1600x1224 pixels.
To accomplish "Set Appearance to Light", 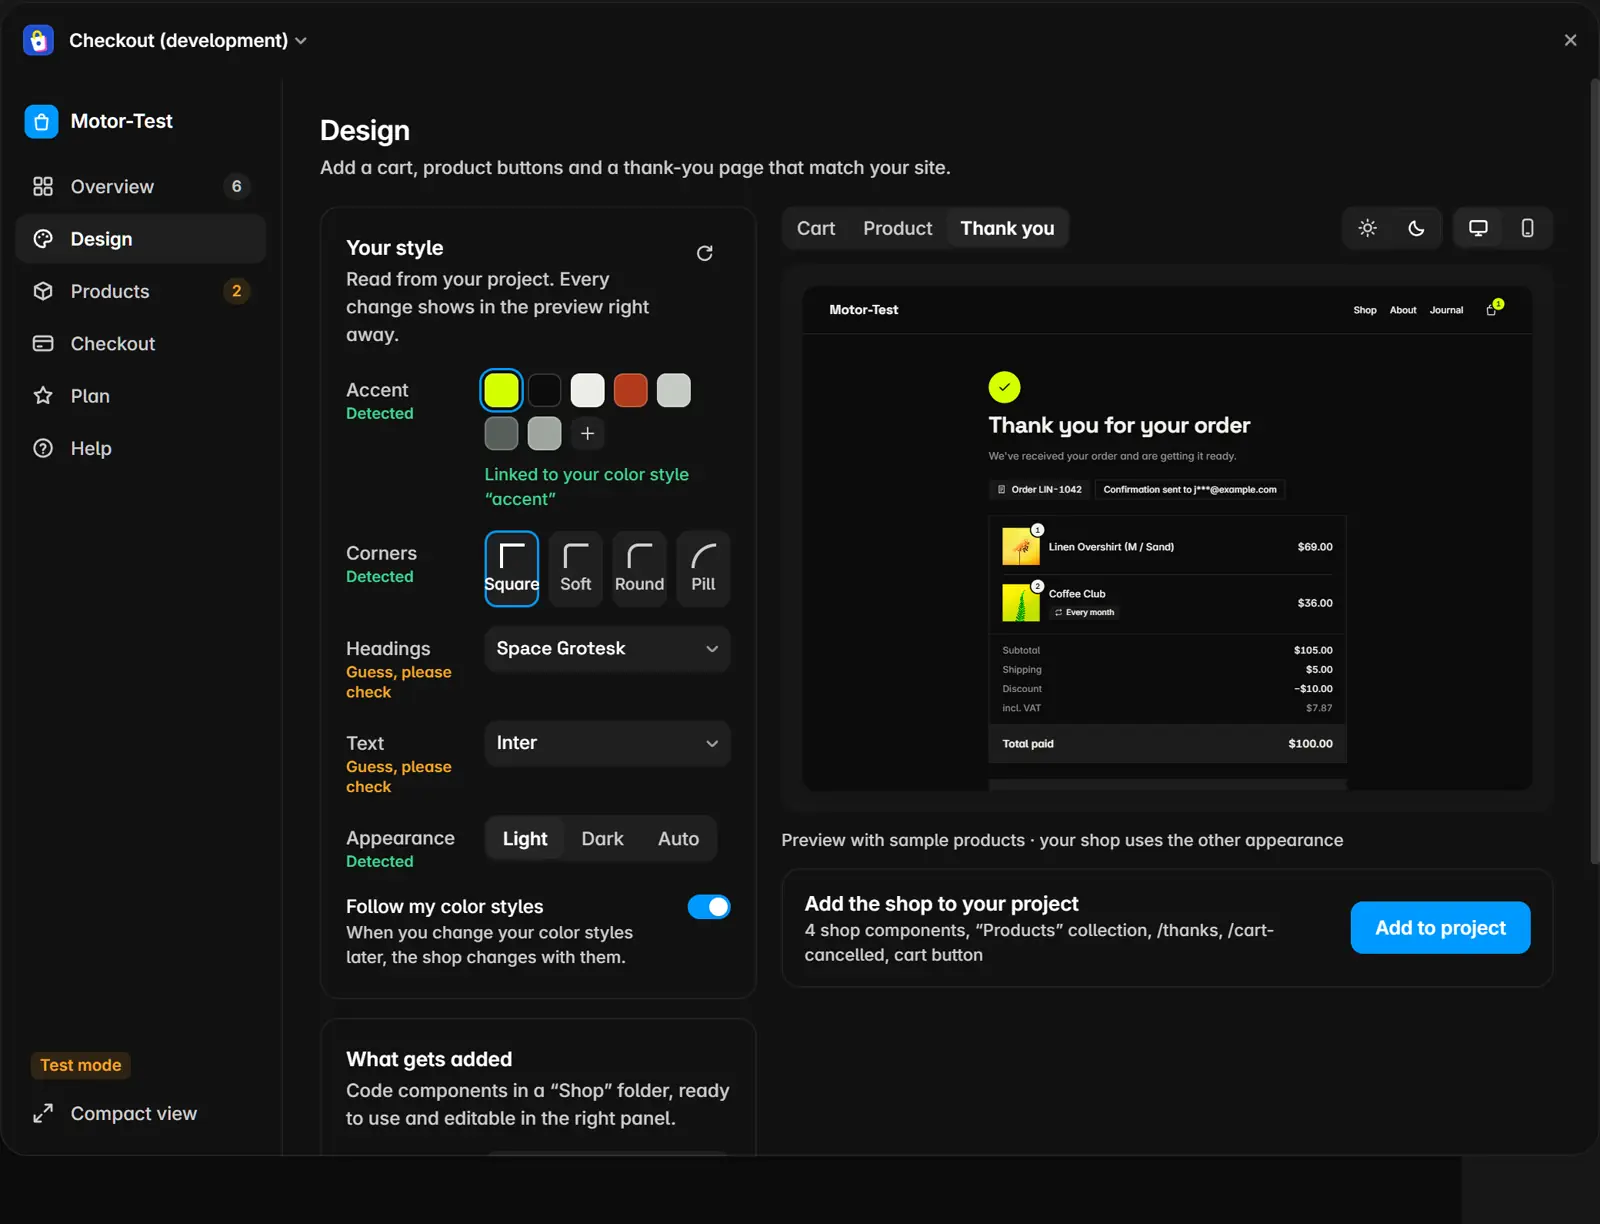I will [525, 839].
